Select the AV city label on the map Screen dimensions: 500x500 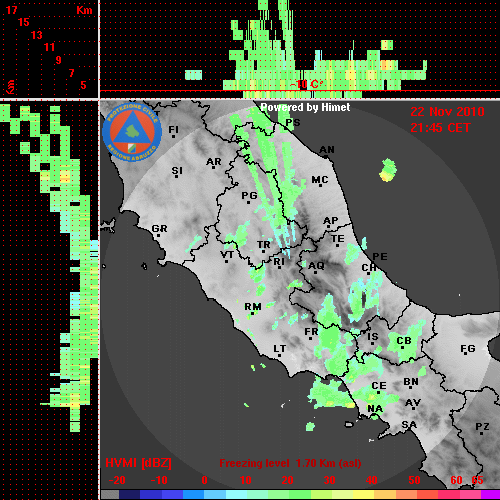click(413, 403)
